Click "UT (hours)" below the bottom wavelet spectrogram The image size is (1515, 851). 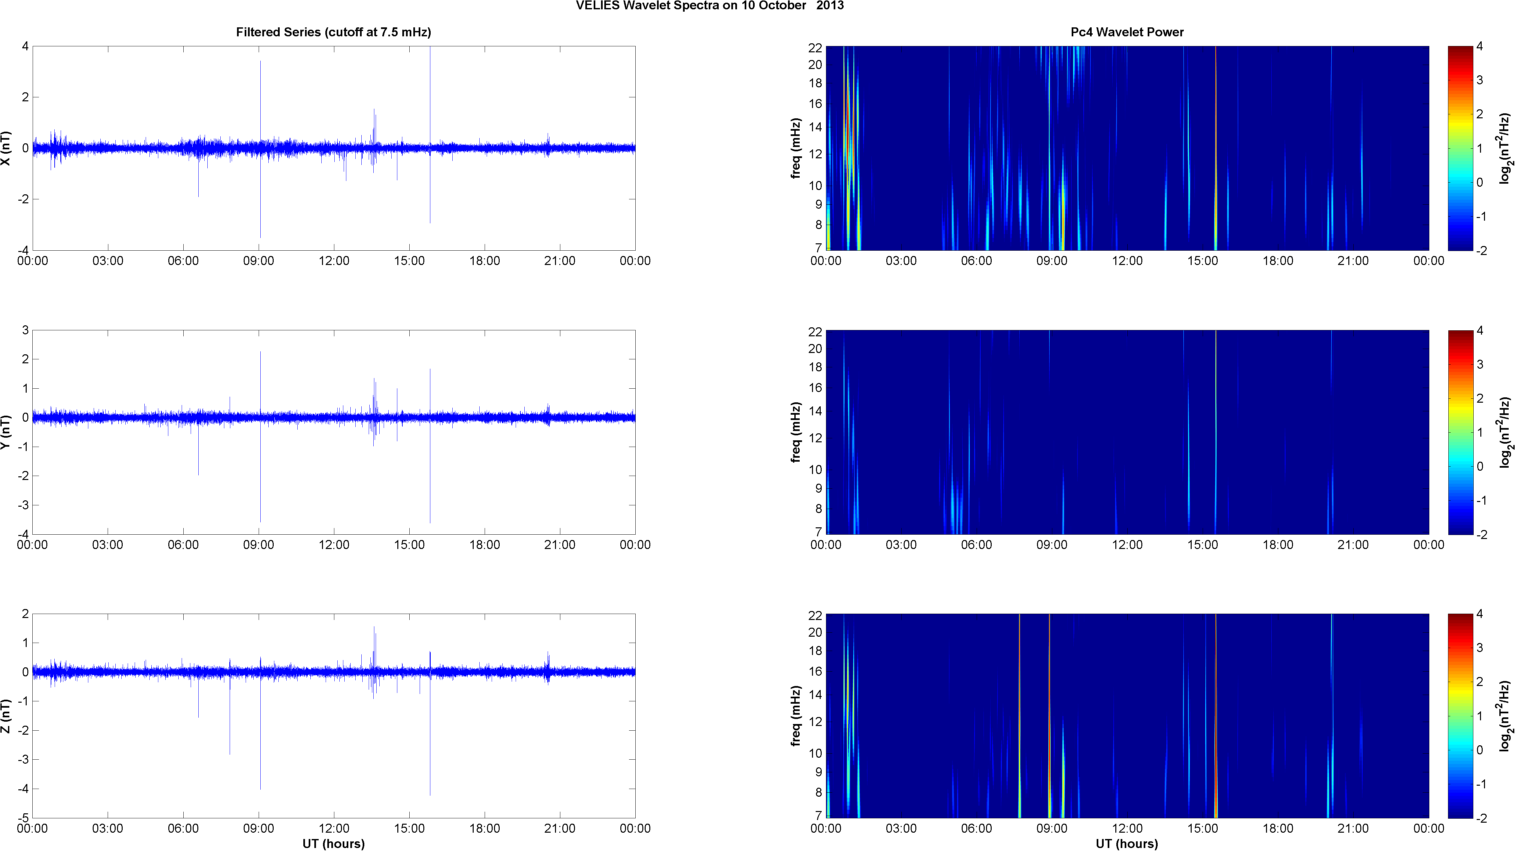1127,844
